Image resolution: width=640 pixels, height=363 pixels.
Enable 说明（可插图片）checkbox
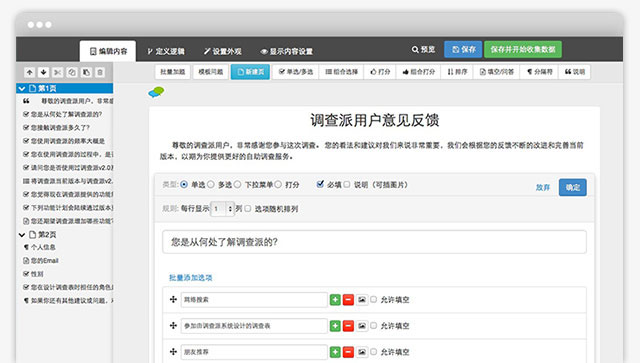(347, 185)
